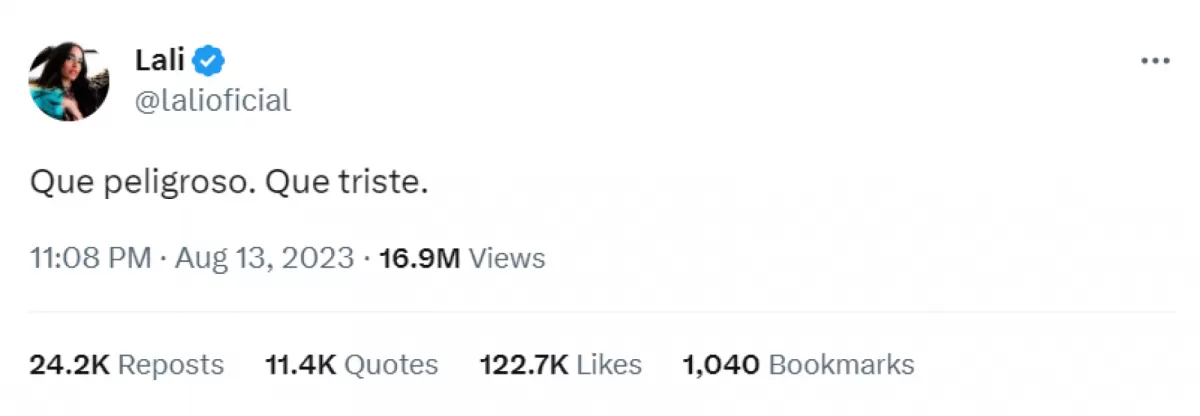1200x416 pixels.
Task: Click the 11.4K quotes number
Action: [300, 364]
